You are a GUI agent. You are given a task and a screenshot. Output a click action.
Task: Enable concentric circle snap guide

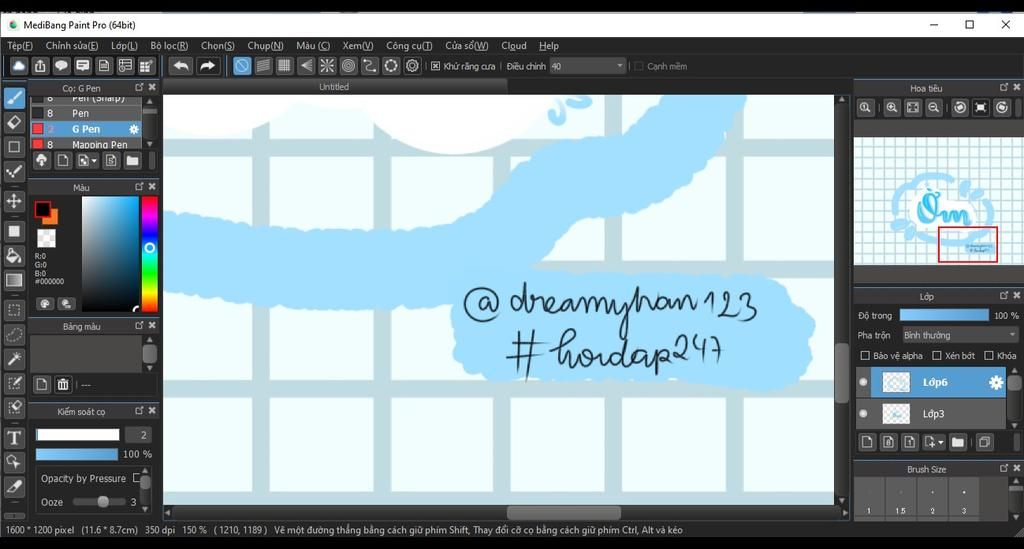pyautogui.click(x=348, y=66)
